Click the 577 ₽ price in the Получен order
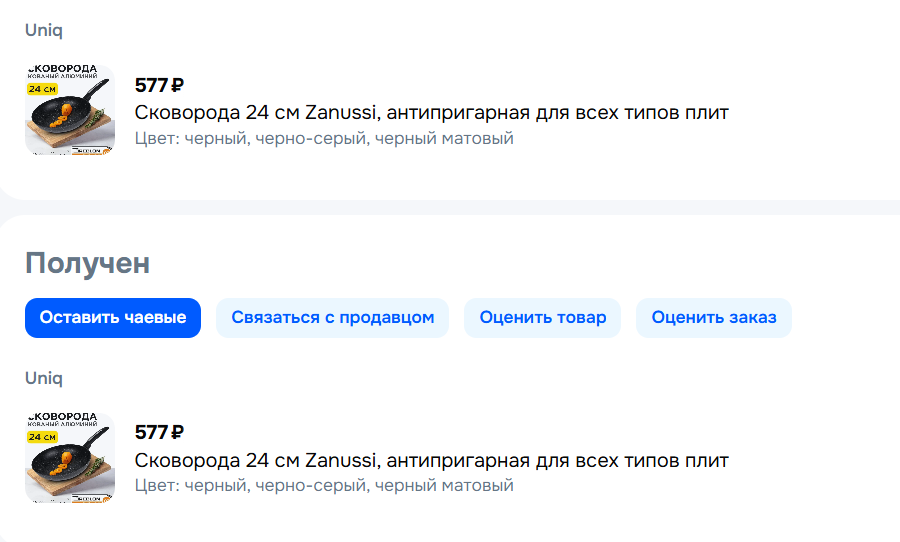 pos(159,432)
